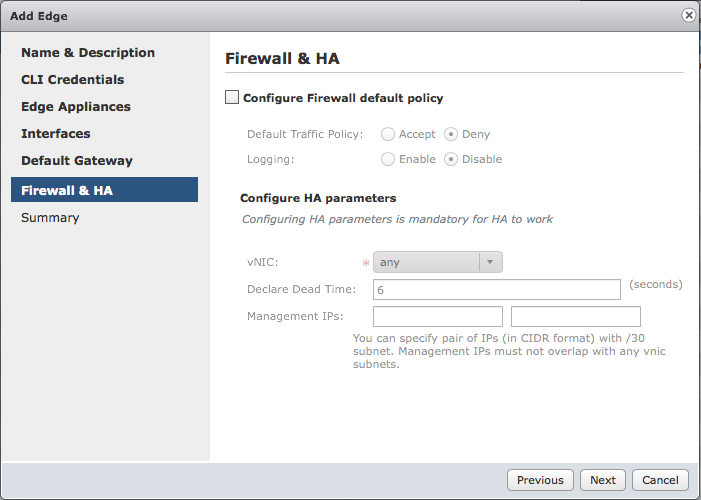Enable Configure Firewall default policy checkbox
The height and width of the screenshot is (500, 701).
coord(232,97)
